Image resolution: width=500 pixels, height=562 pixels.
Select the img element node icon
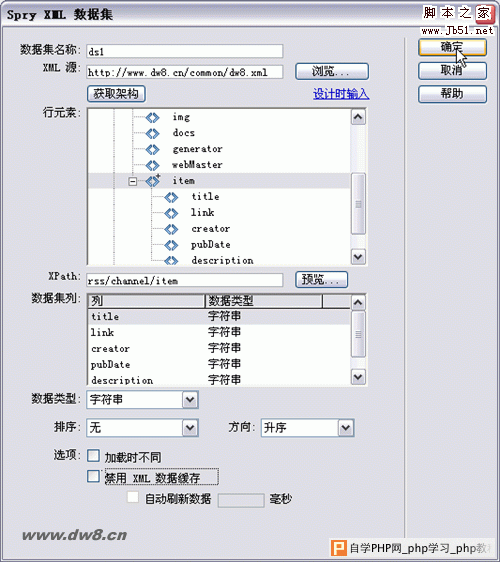tap(153, 118)
